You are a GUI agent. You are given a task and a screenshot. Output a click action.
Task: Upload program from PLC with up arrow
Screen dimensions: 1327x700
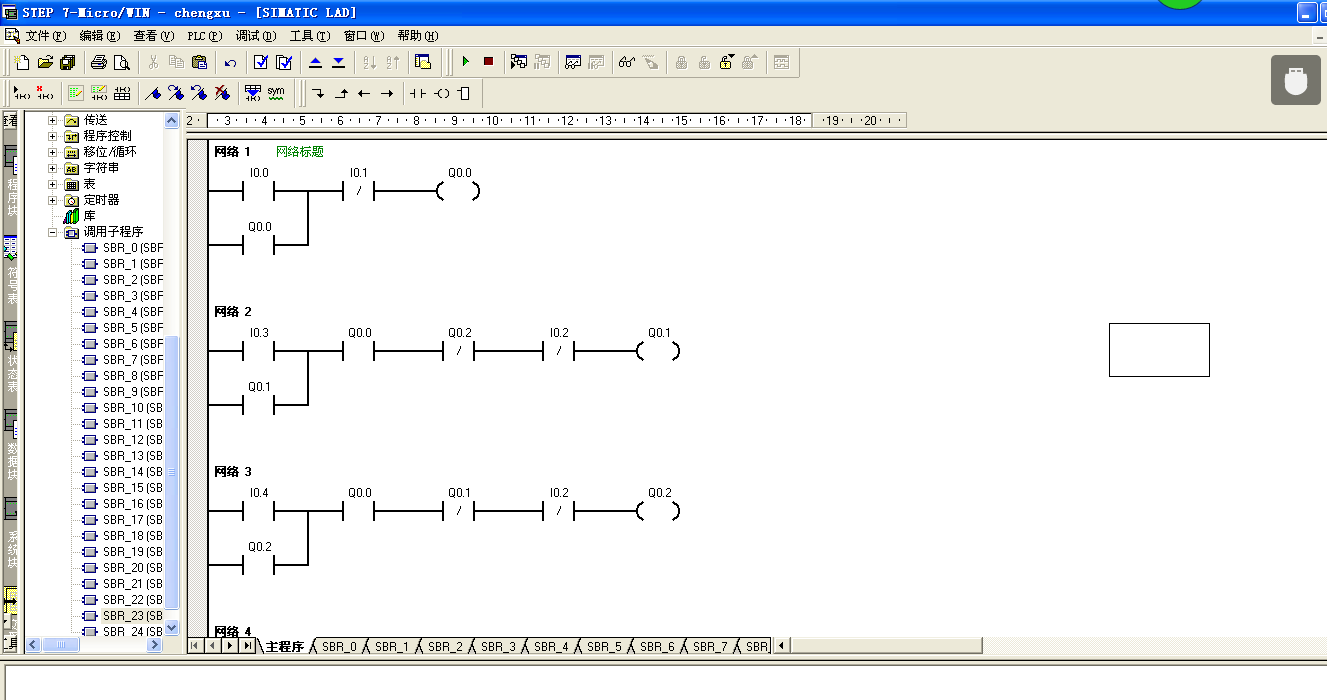click(x=315, y=62)
